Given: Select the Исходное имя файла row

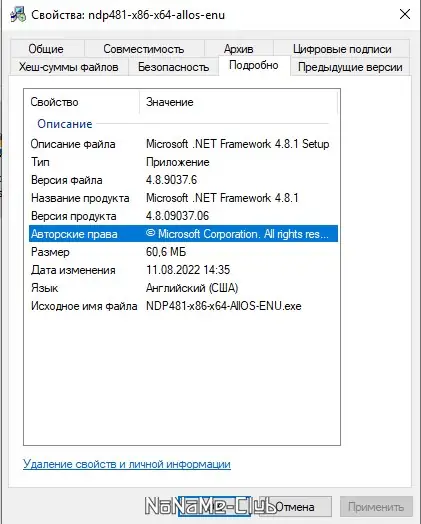Looking at the screenshot, I should (x=183, y=306).
